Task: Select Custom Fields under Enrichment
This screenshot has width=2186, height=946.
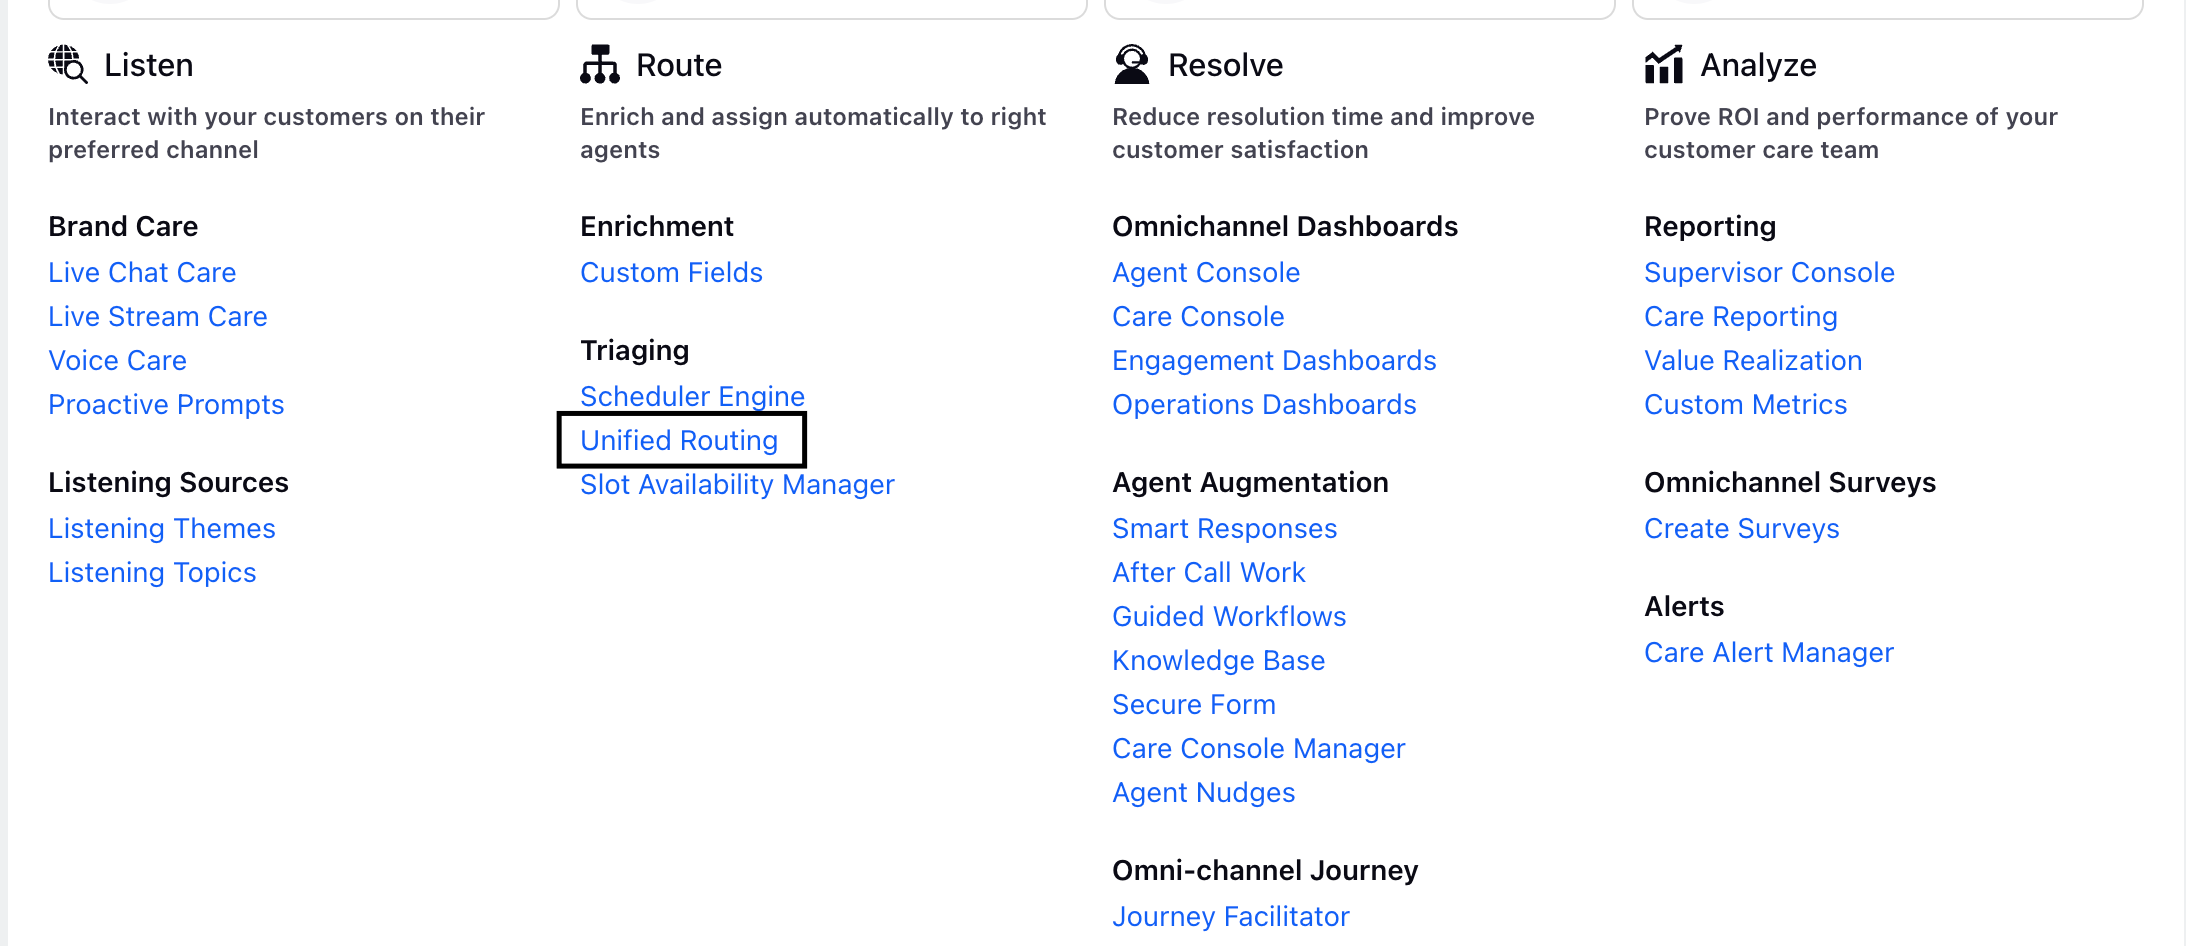Action: tap(671, 272)
